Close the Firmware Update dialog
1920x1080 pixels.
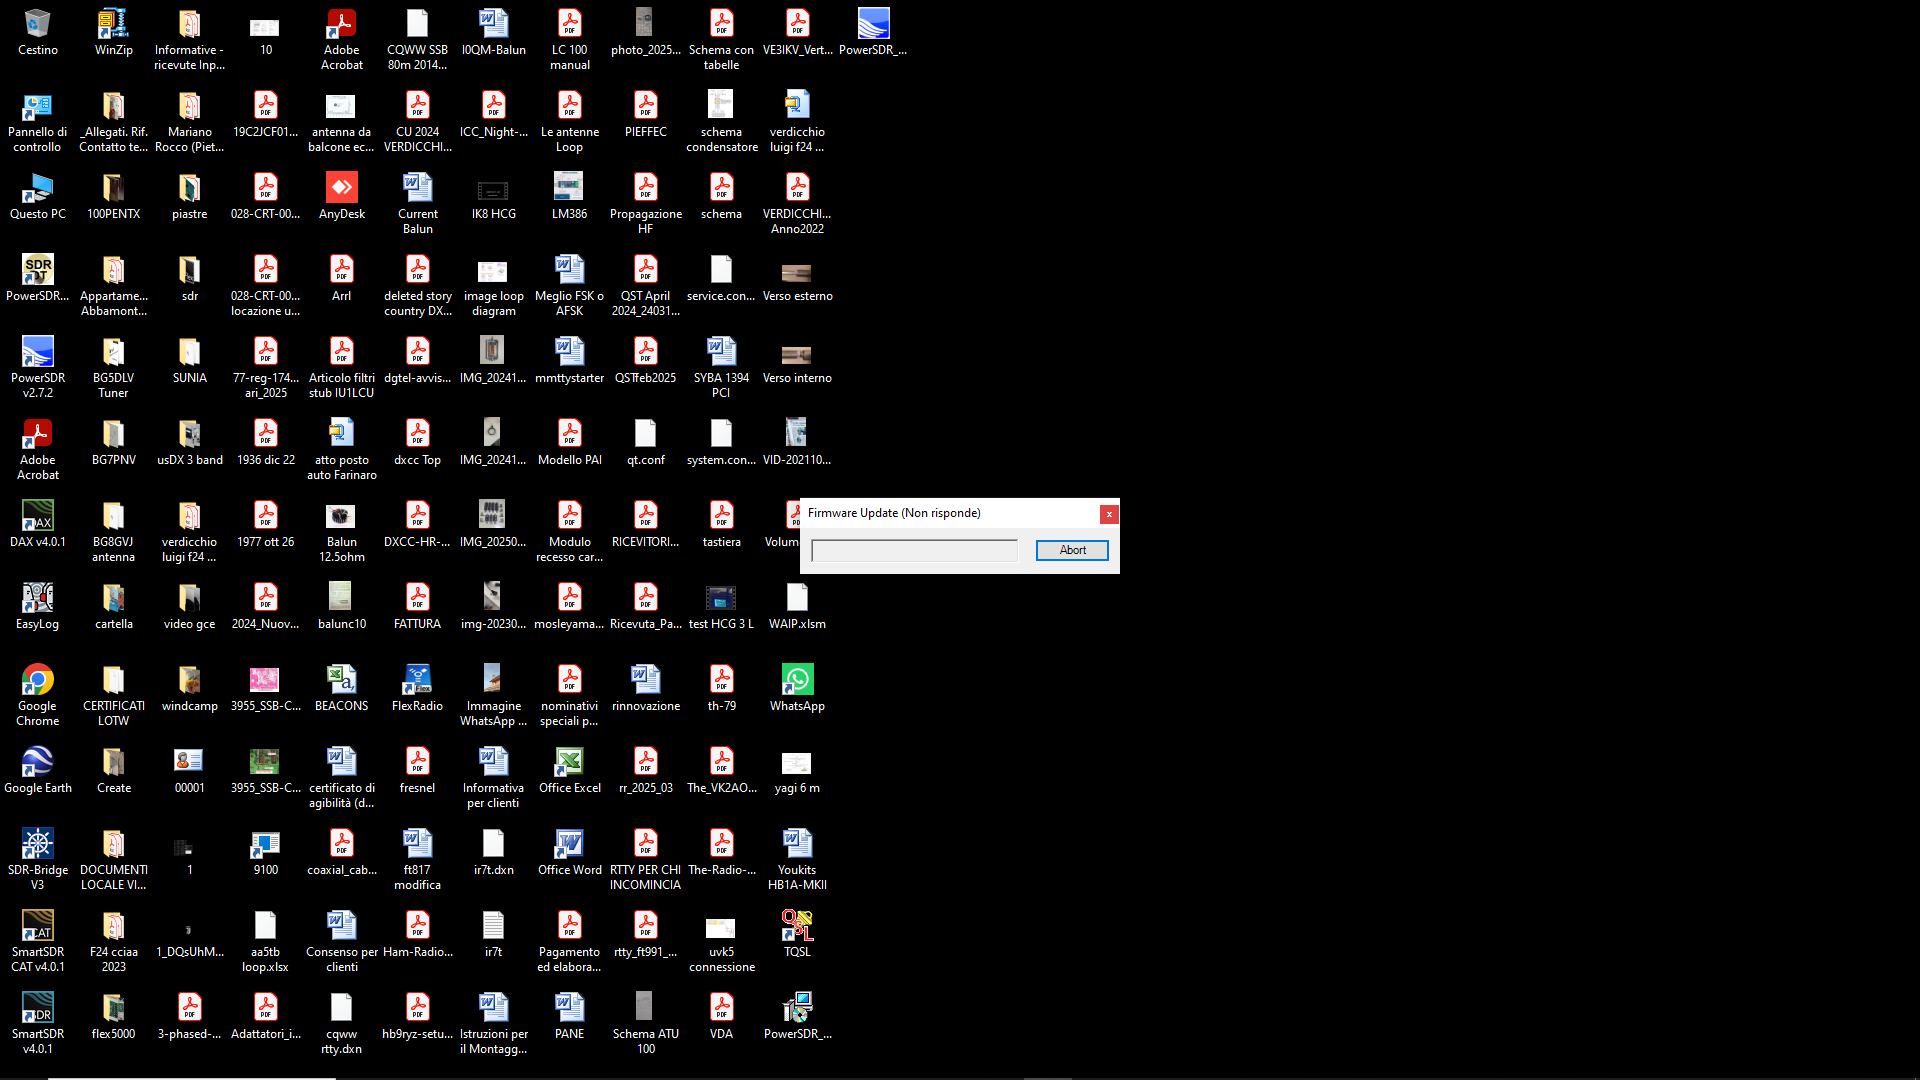[1109, 514]
